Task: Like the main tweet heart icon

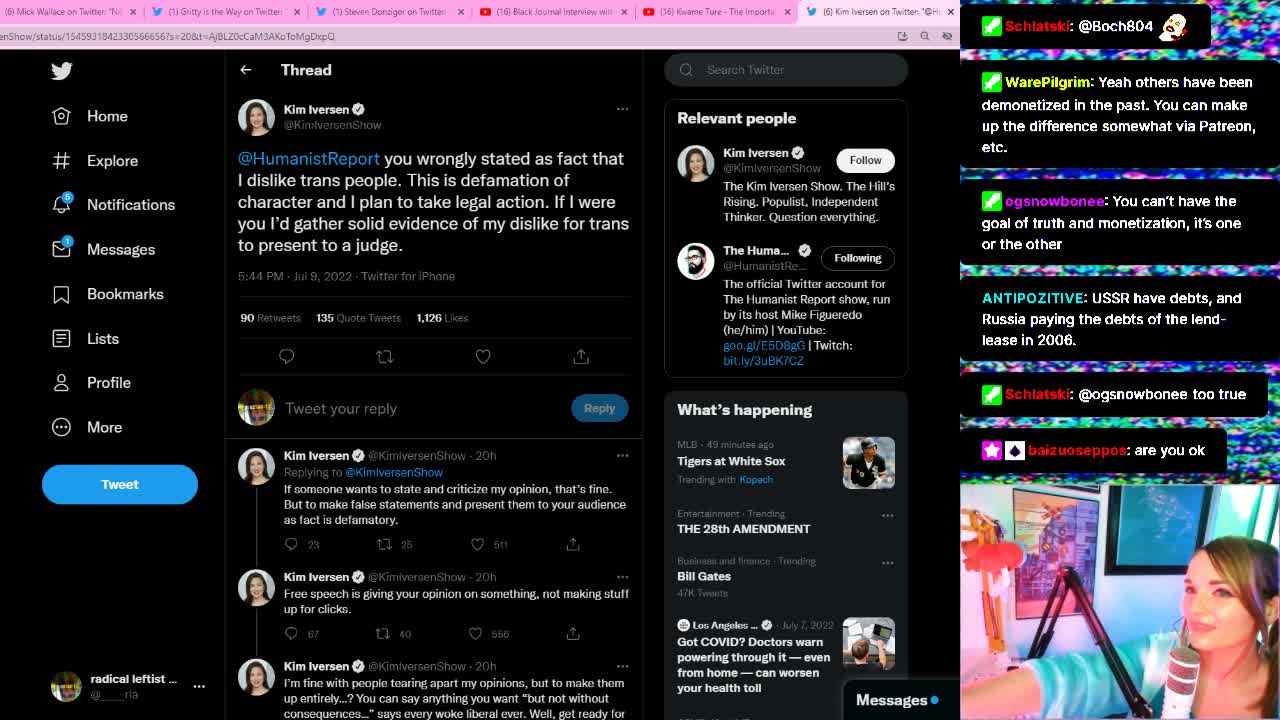Action: pyautogui.click(x=483, y=356)
